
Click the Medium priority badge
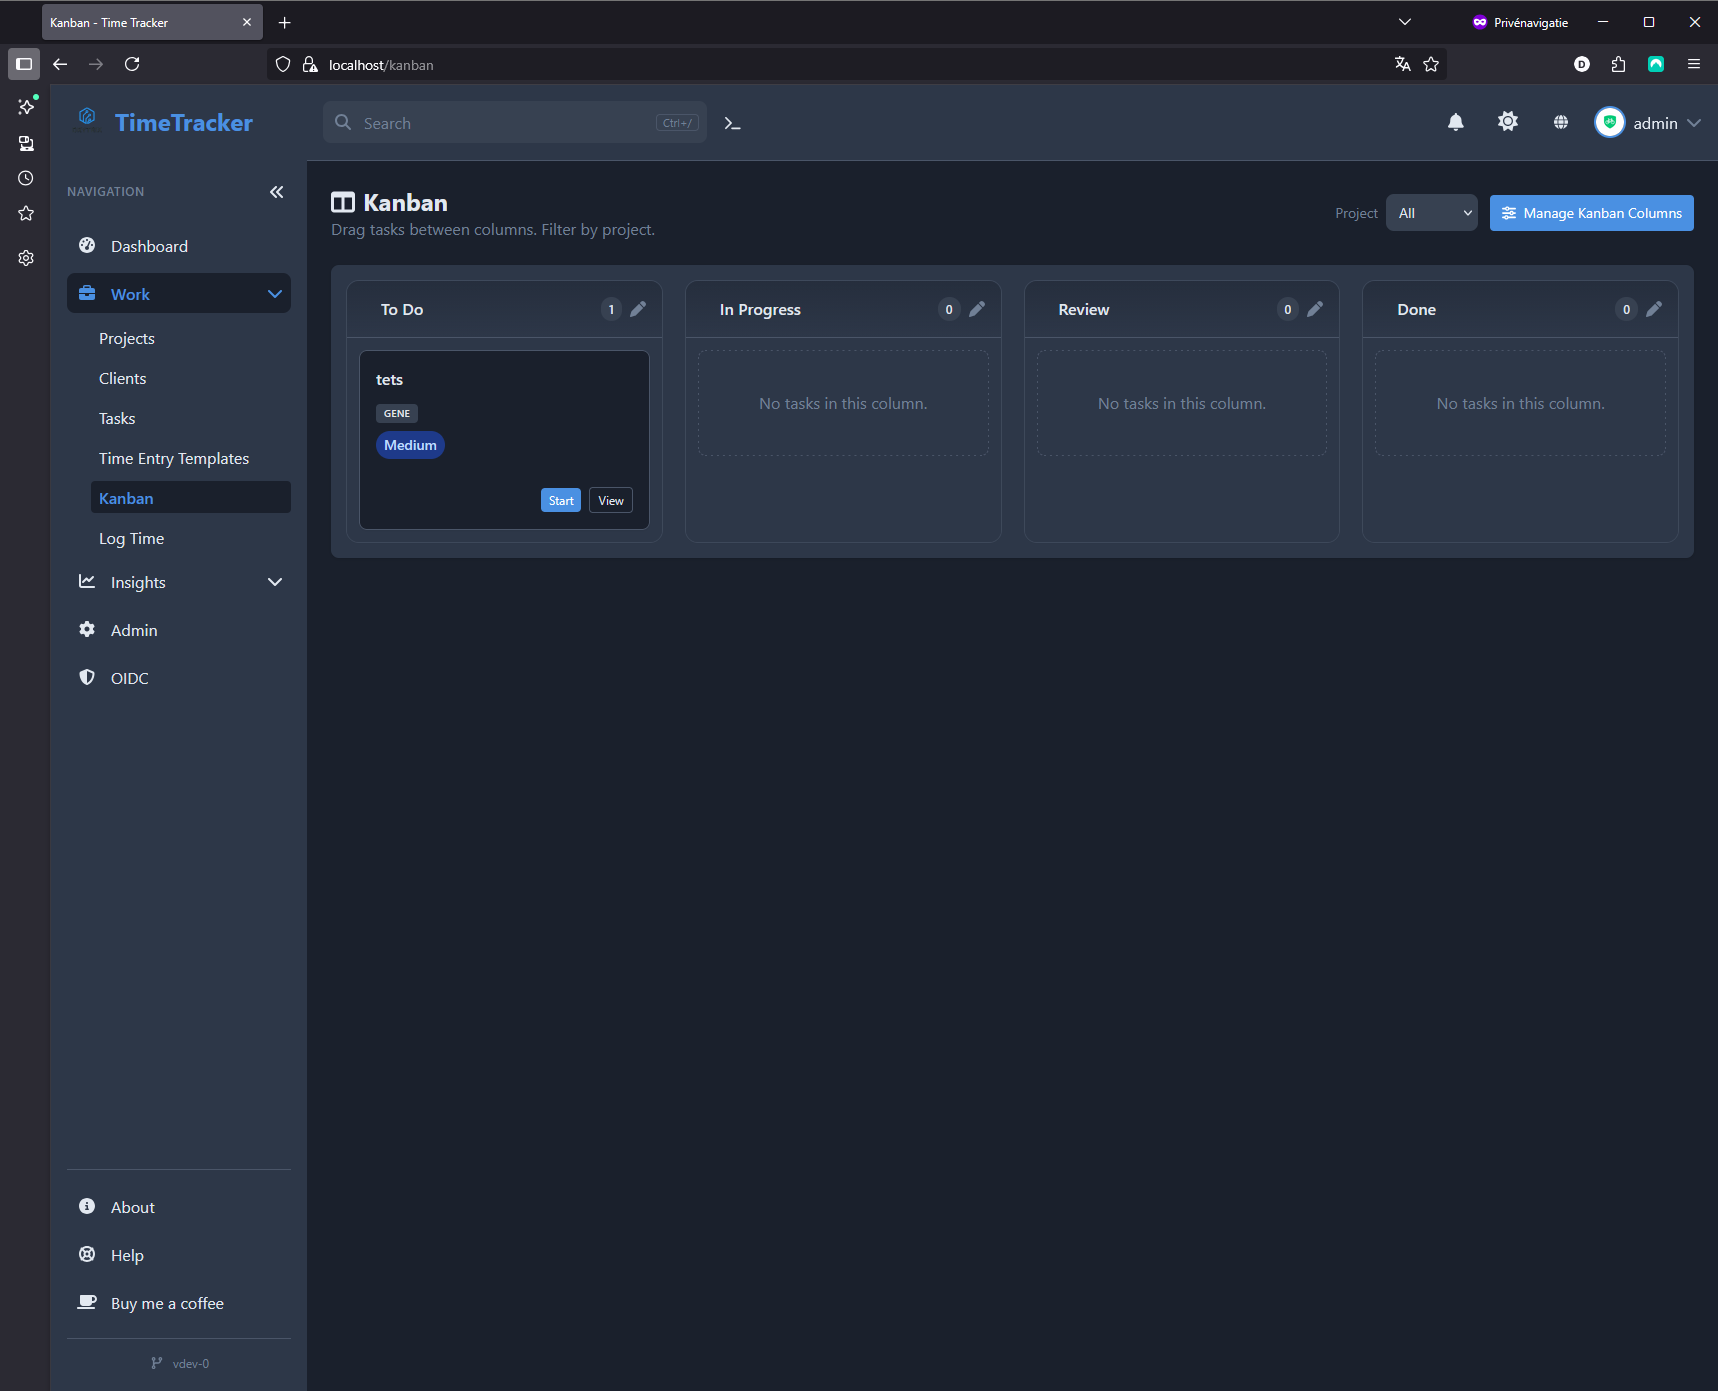410,445
